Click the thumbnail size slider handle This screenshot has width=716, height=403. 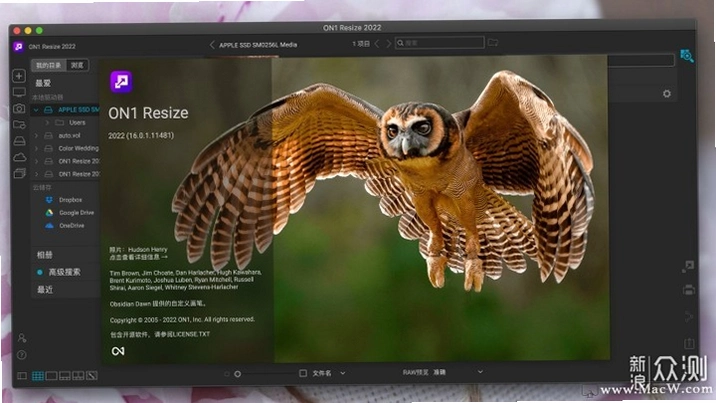pyautogui.click(x=237, y=374)
